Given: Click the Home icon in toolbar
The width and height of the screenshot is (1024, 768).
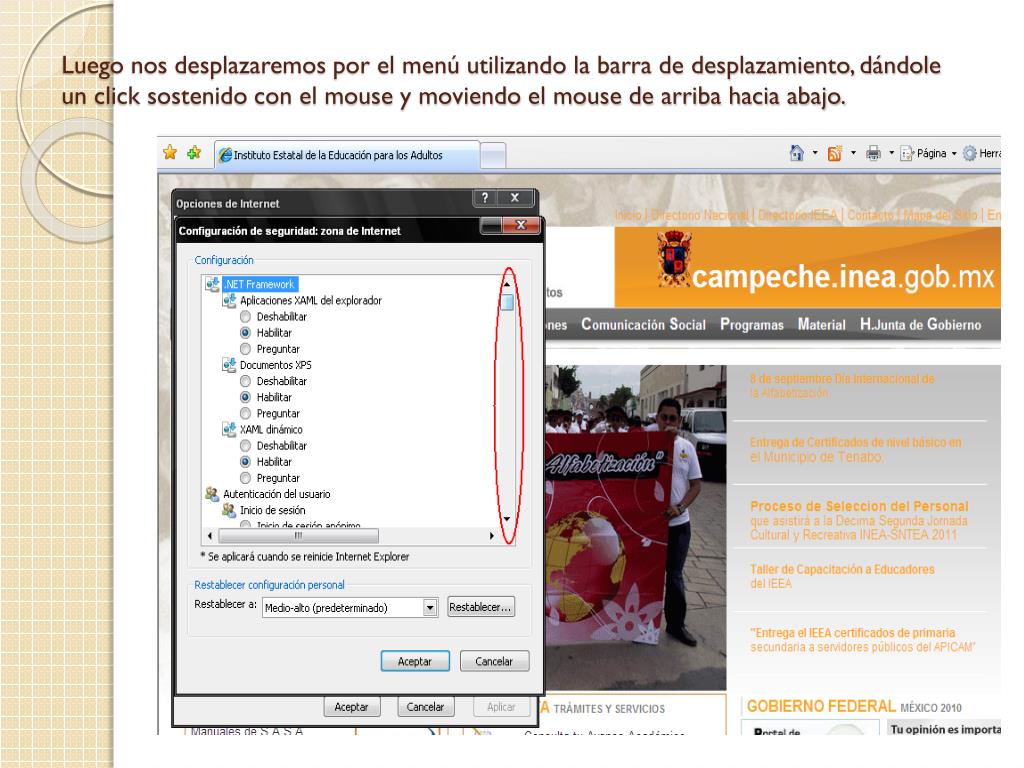Looking at the screenshot, I should pyautogui.click(x=797, y=153).
